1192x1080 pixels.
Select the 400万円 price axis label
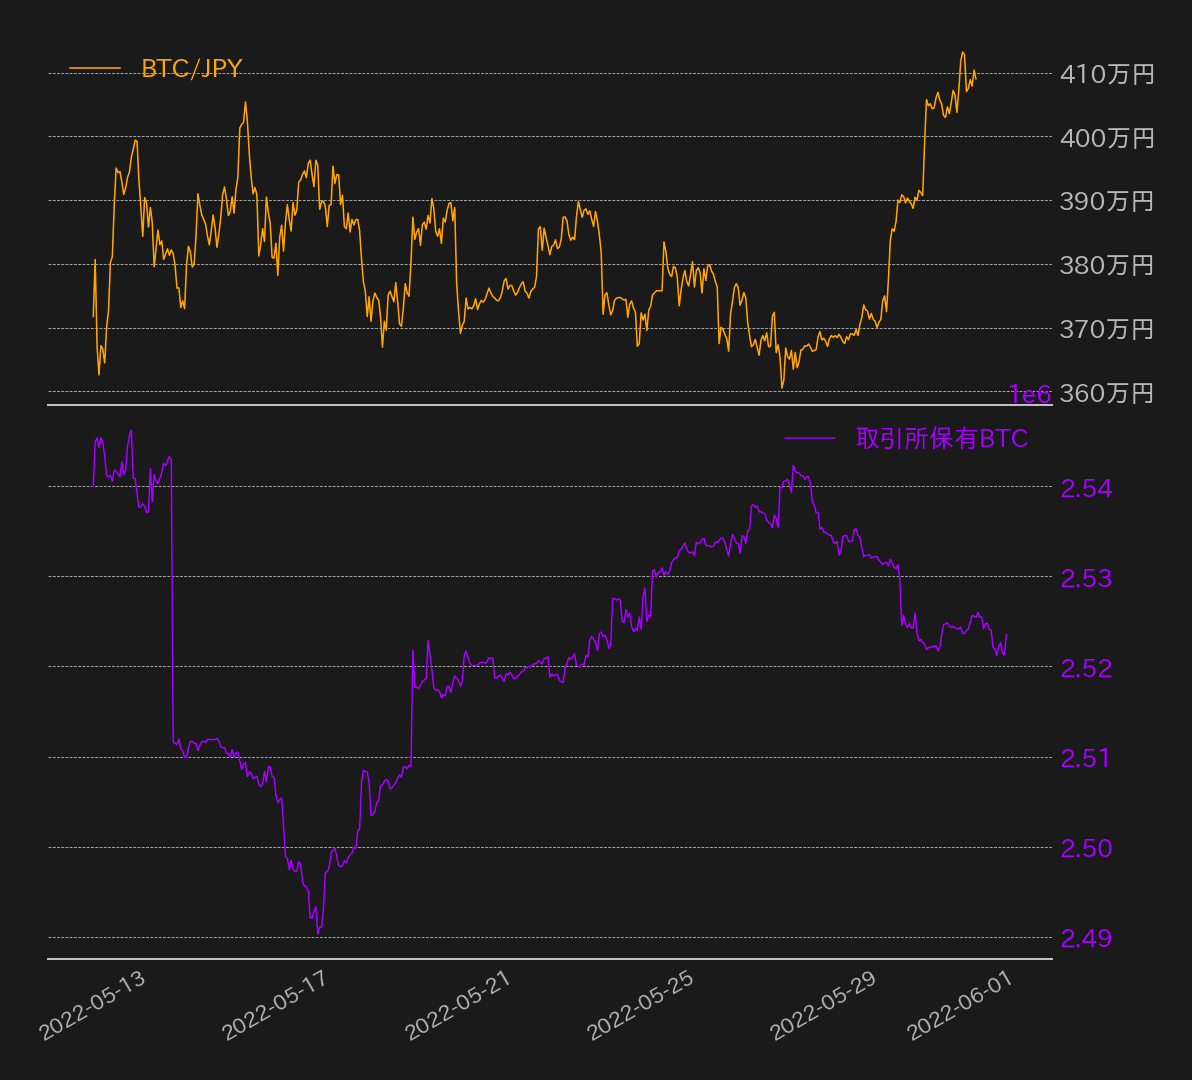tap(1107, 138)
